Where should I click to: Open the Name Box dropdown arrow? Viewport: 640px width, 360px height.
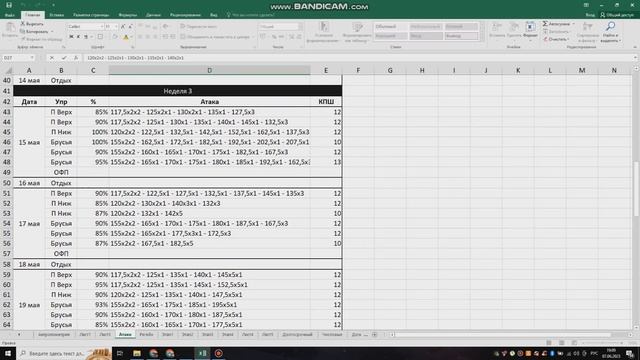(x=32, y=58)
